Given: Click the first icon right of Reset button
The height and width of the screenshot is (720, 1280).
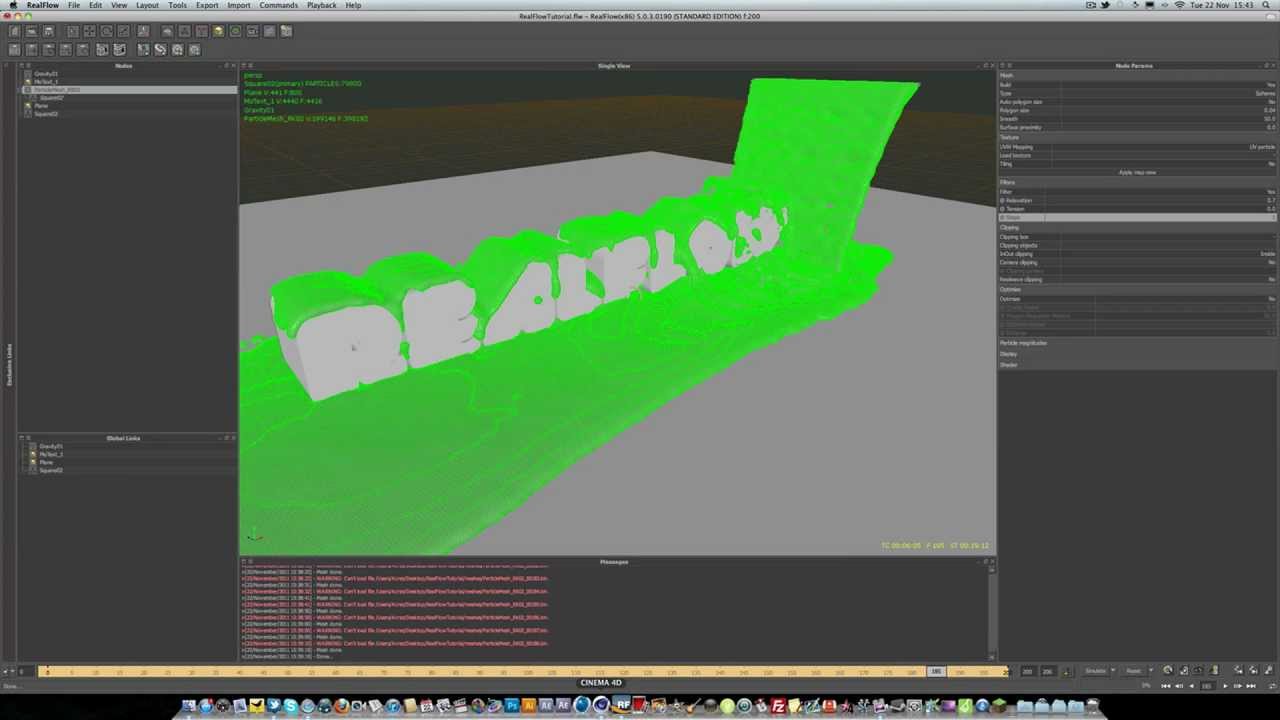Looking at the screenshot, I should (x=1167, y=670).
